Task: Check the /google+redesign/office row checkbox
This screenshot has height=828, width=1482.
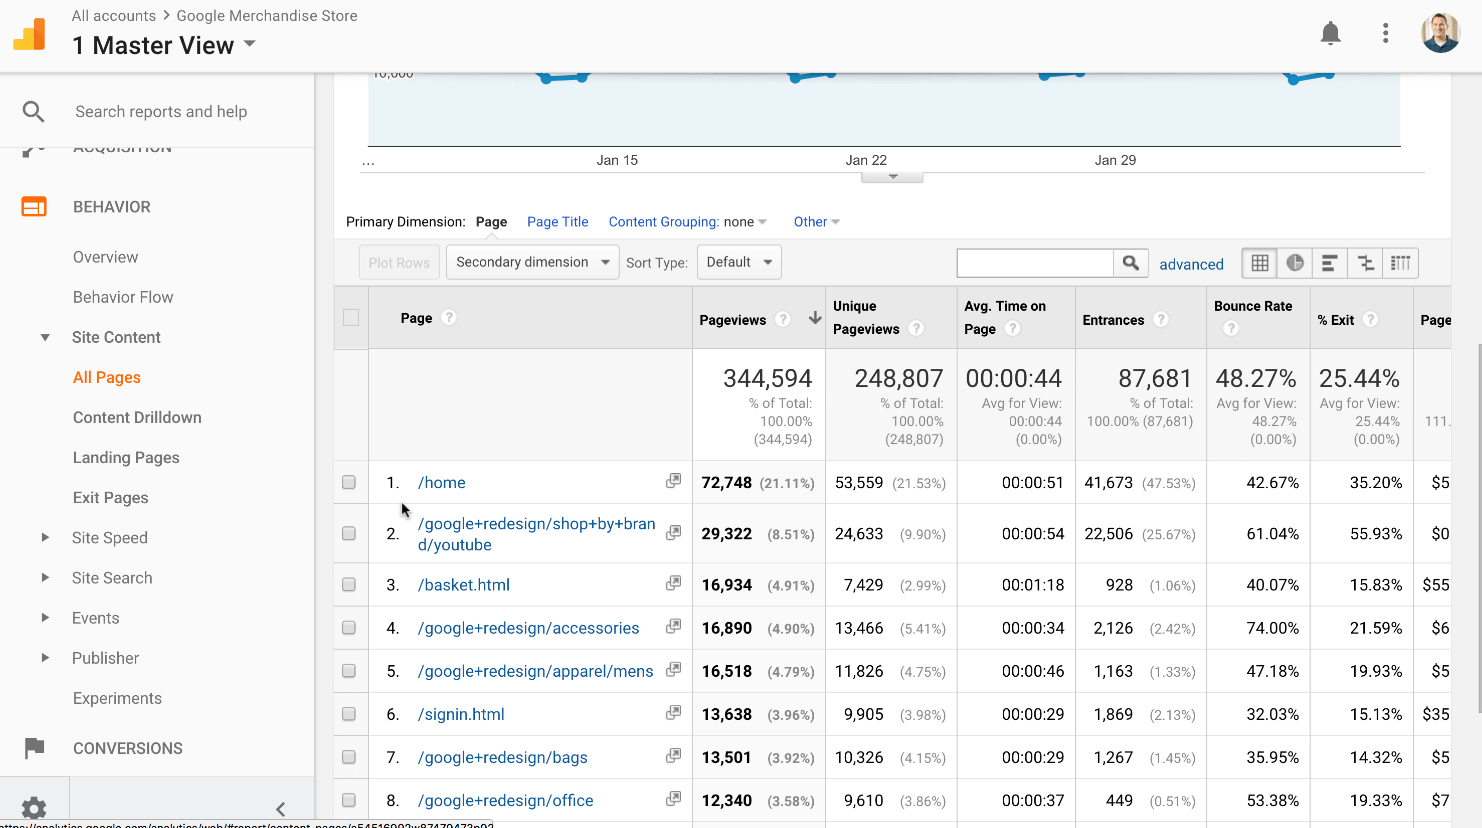Action: (349, 800)
